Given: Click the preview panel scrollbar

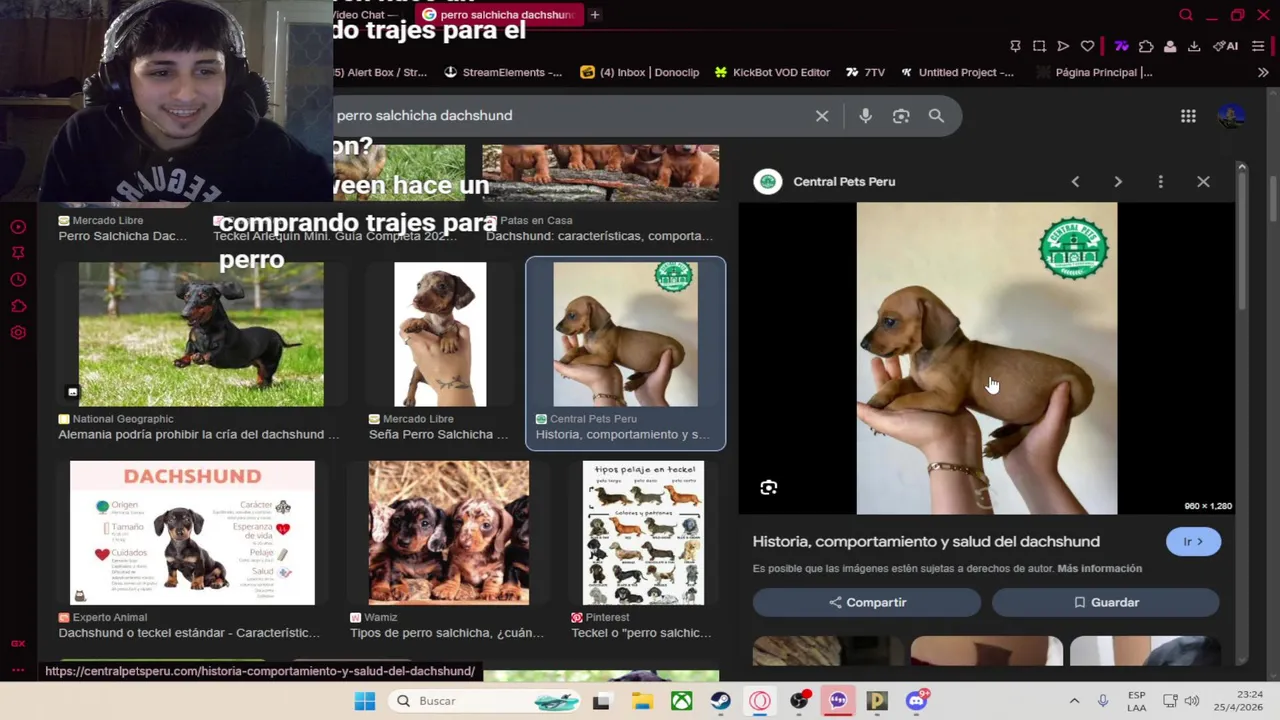Looking at the screenshot, I should (1241, 240).
